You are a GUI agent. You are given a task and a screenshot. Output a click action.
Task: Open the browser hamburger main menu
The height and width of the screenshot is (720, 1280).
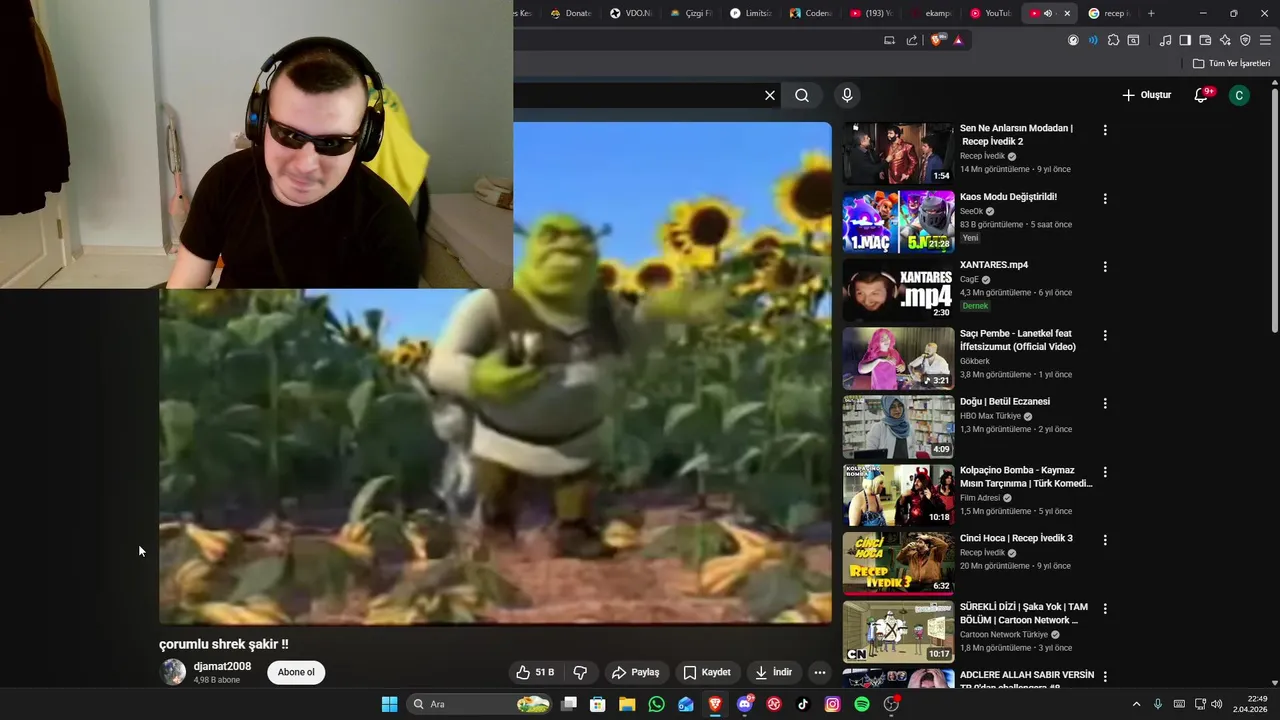[1265, 40]
